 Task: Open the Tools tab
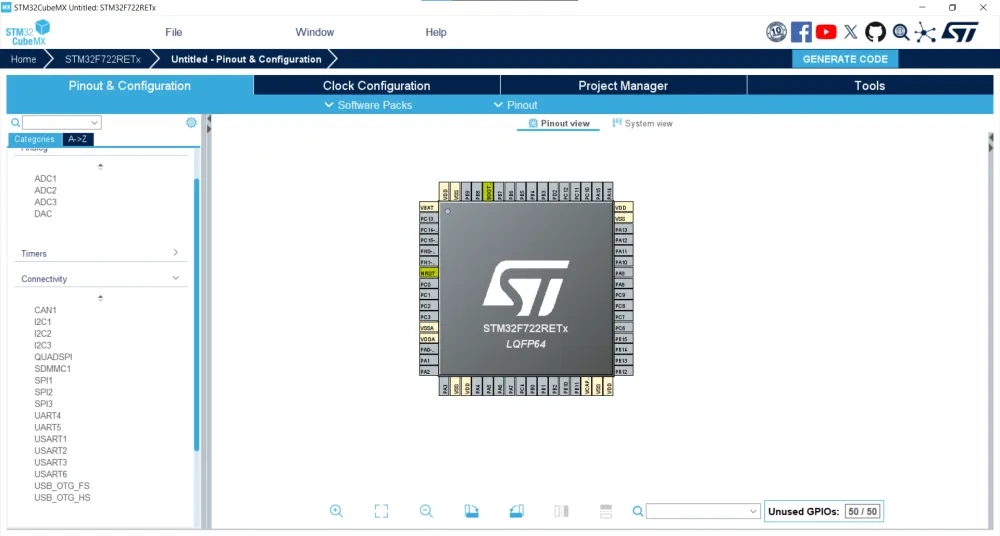tap(870, 86)
